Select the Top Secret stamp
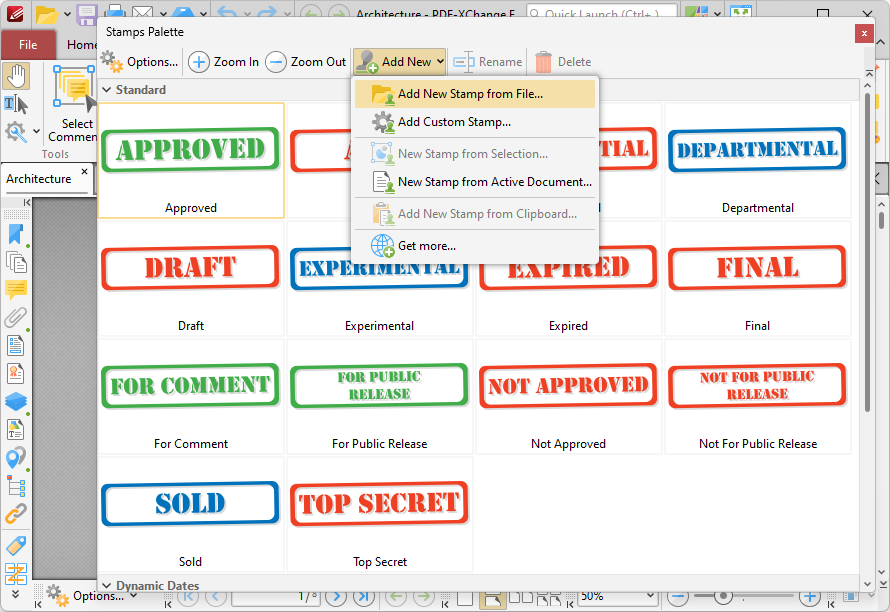 pos(379,515)
